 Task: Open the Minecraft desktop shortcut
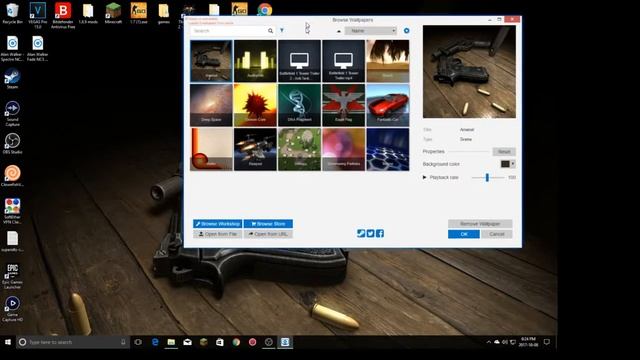pos(113,13)
